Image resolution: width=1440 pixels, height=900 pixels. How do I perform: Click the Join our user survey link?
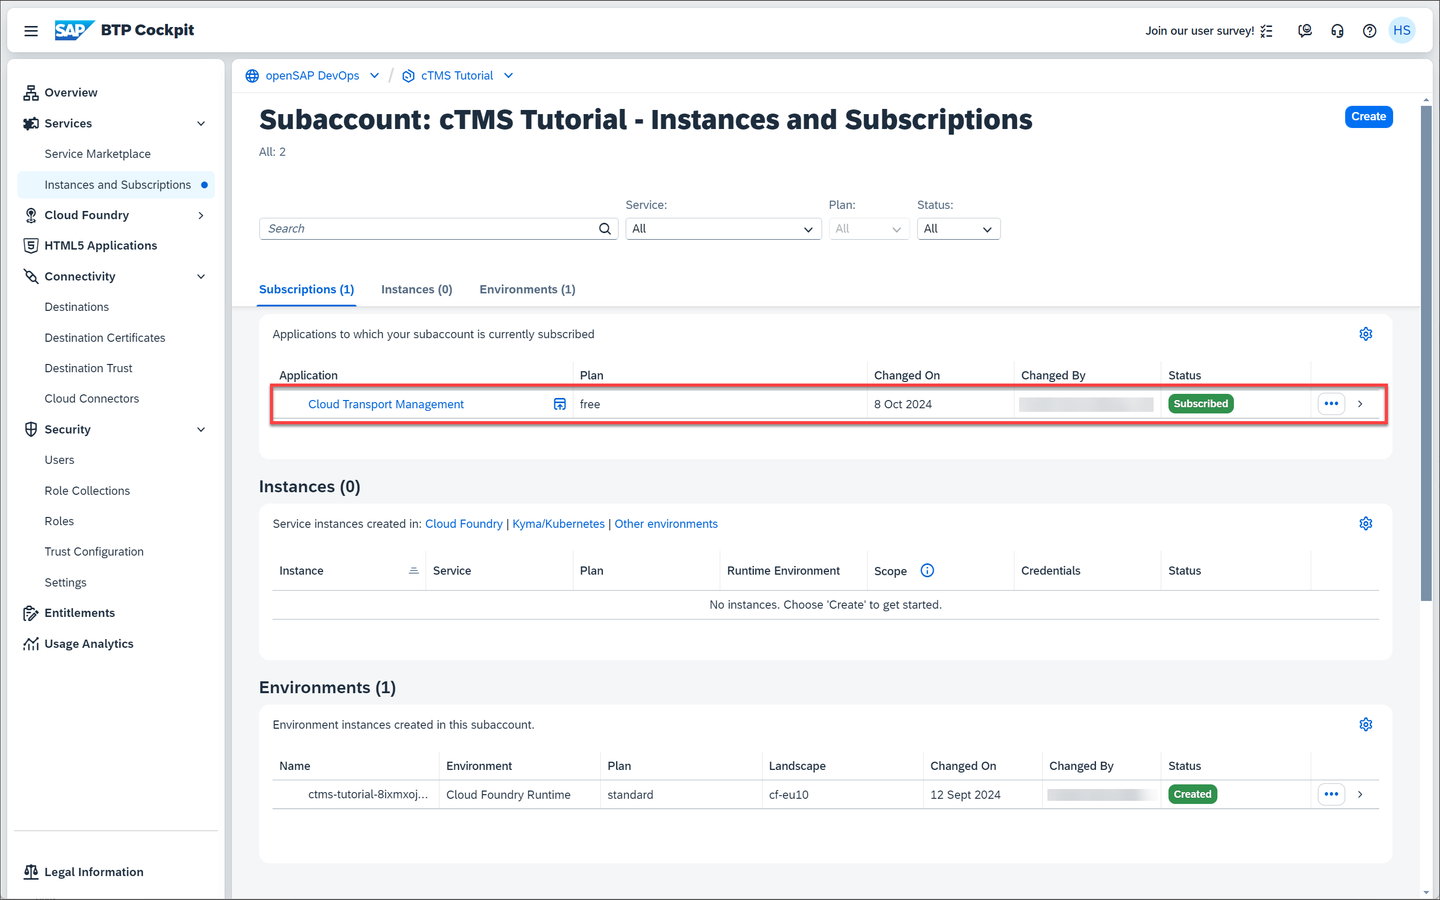point(1199,31)
